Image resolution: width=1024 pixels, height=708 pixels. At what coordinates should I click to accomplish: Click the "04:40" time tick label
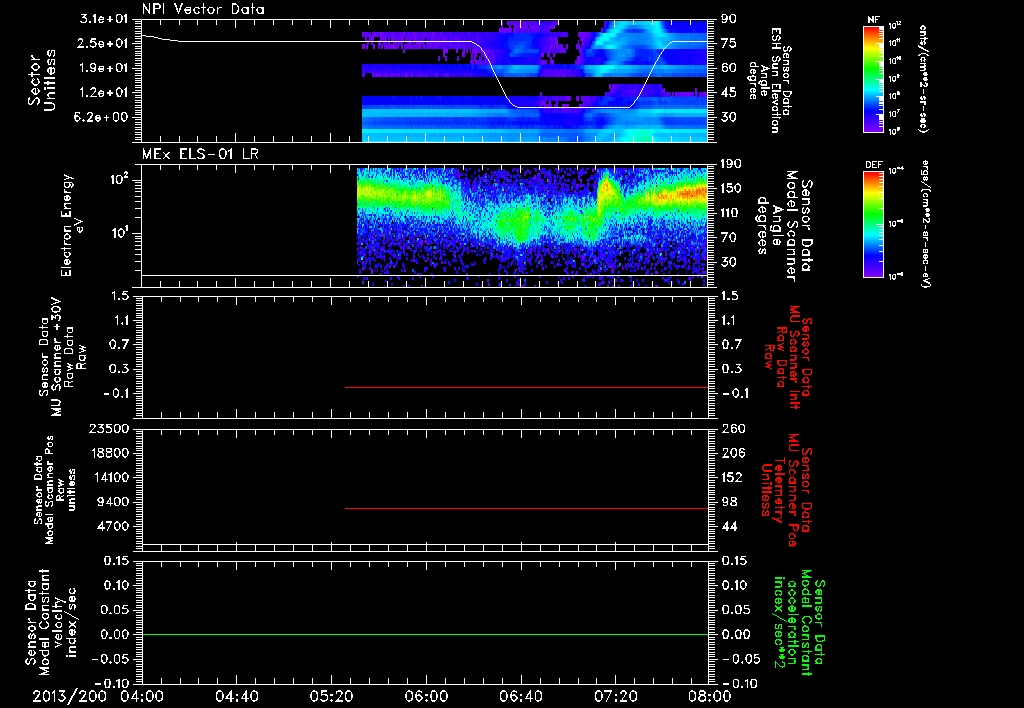tap(237, 696)
